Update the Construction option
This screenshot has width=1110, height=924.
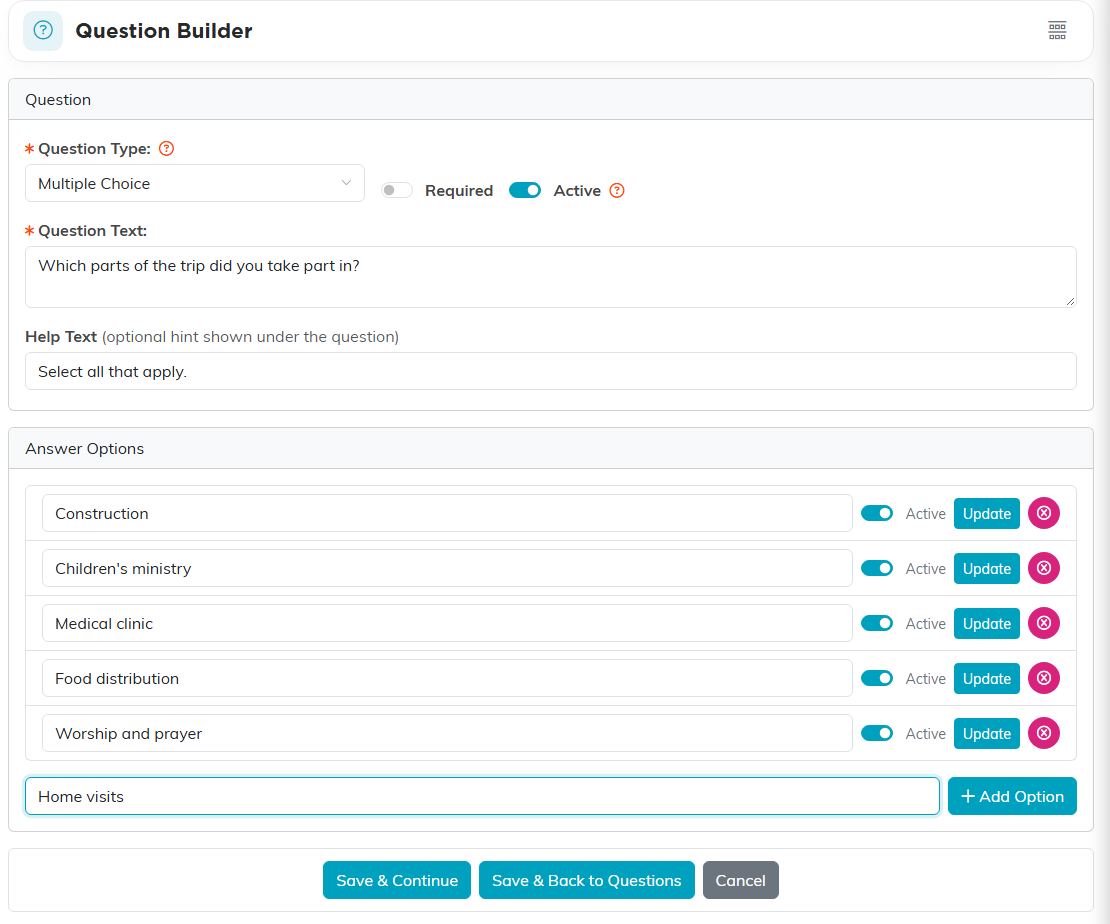click(986, 513)
